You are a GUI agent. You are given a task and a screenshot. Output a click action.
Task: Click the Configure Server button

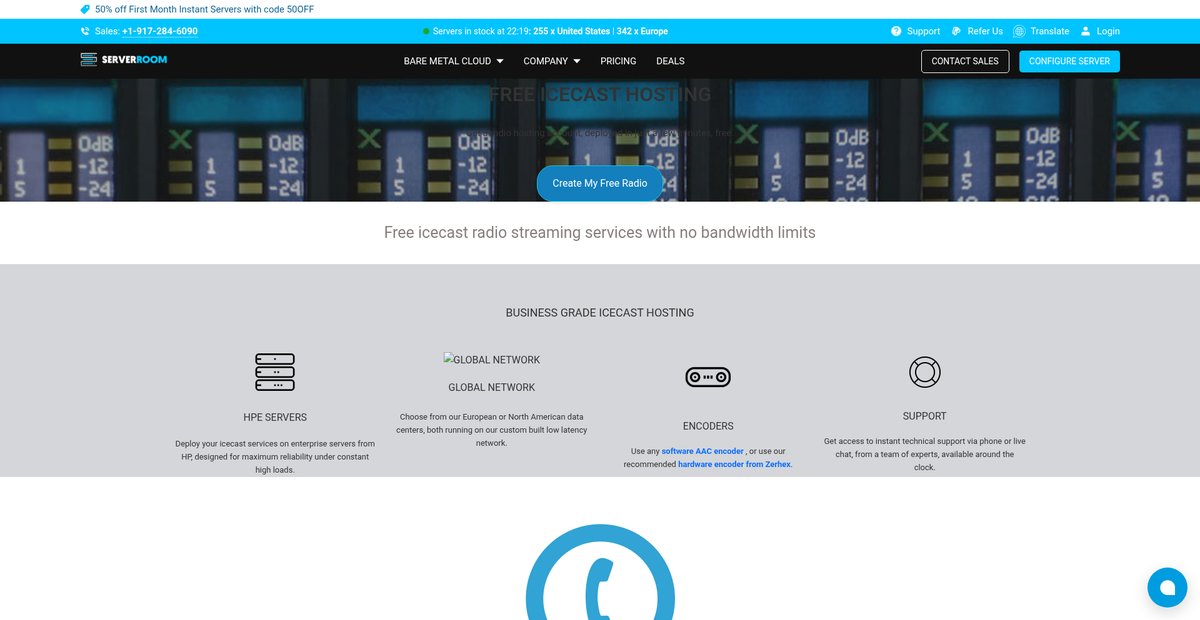point(1069,61)
